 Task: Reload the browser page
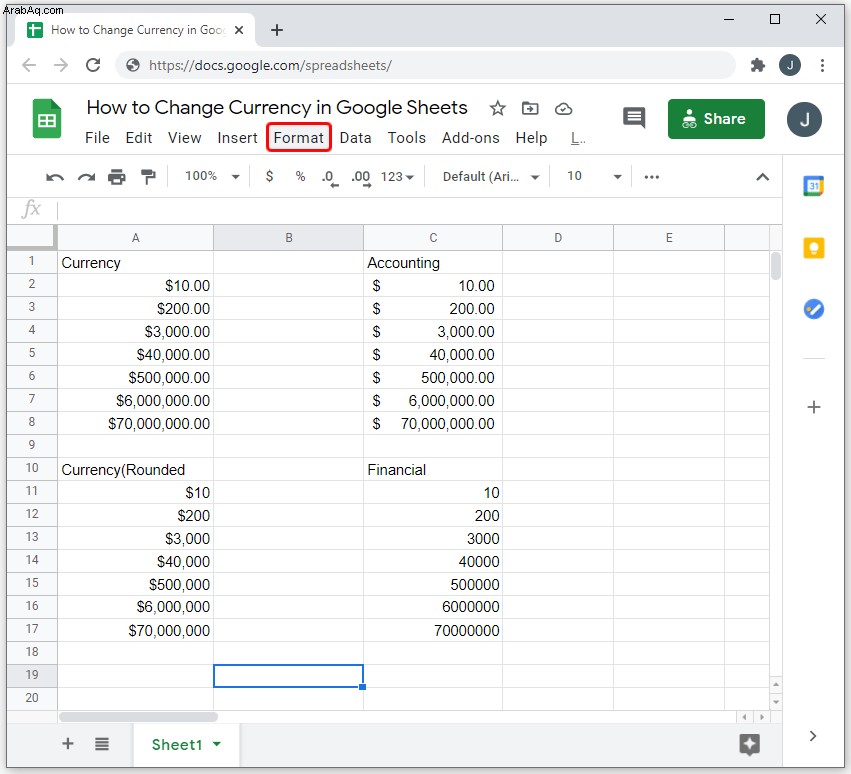[x=93, y=65]
